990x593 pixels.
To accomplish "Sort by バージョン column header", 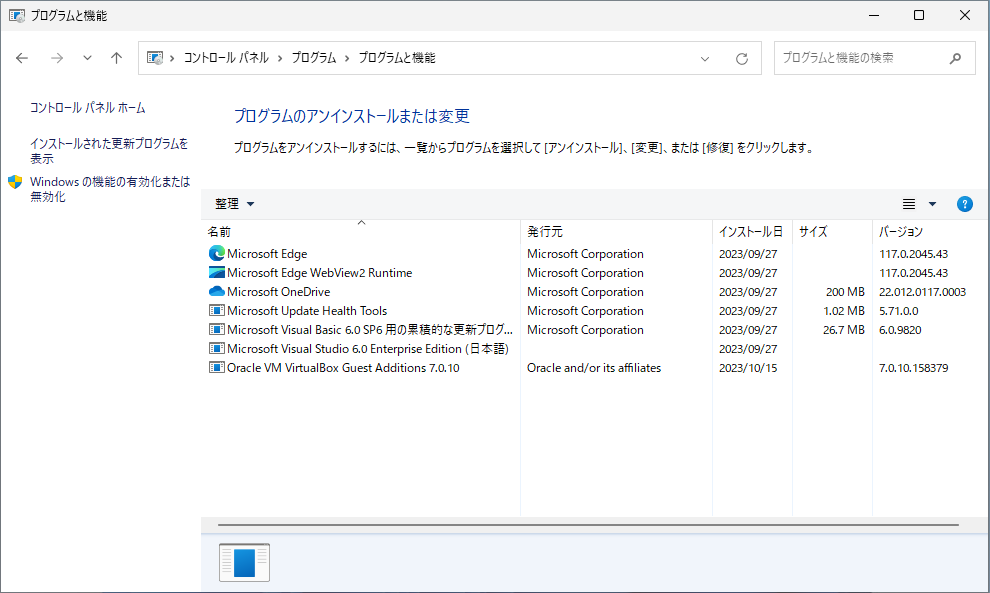I will [x=928, y=232].
